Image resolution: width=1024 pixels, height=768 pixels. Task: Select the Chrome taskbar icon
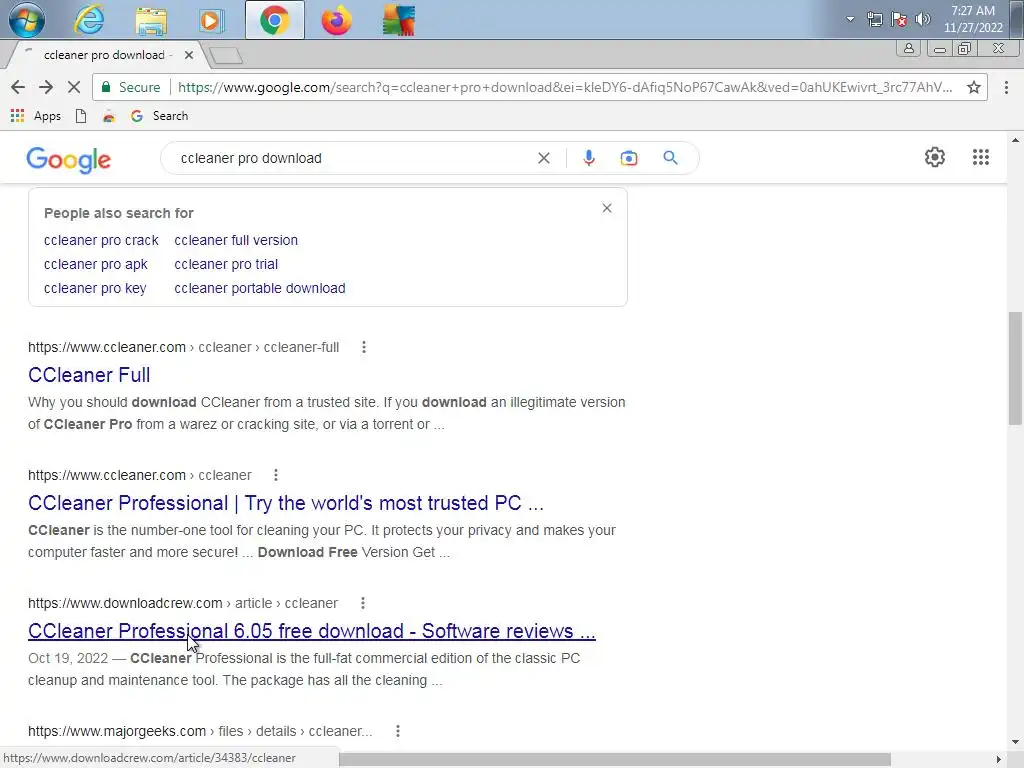tap(274, 20)
